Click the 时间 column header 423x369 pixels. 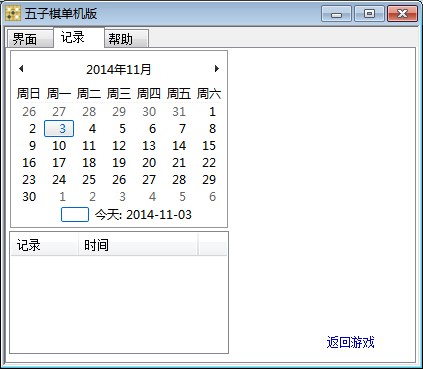[138, 245]
